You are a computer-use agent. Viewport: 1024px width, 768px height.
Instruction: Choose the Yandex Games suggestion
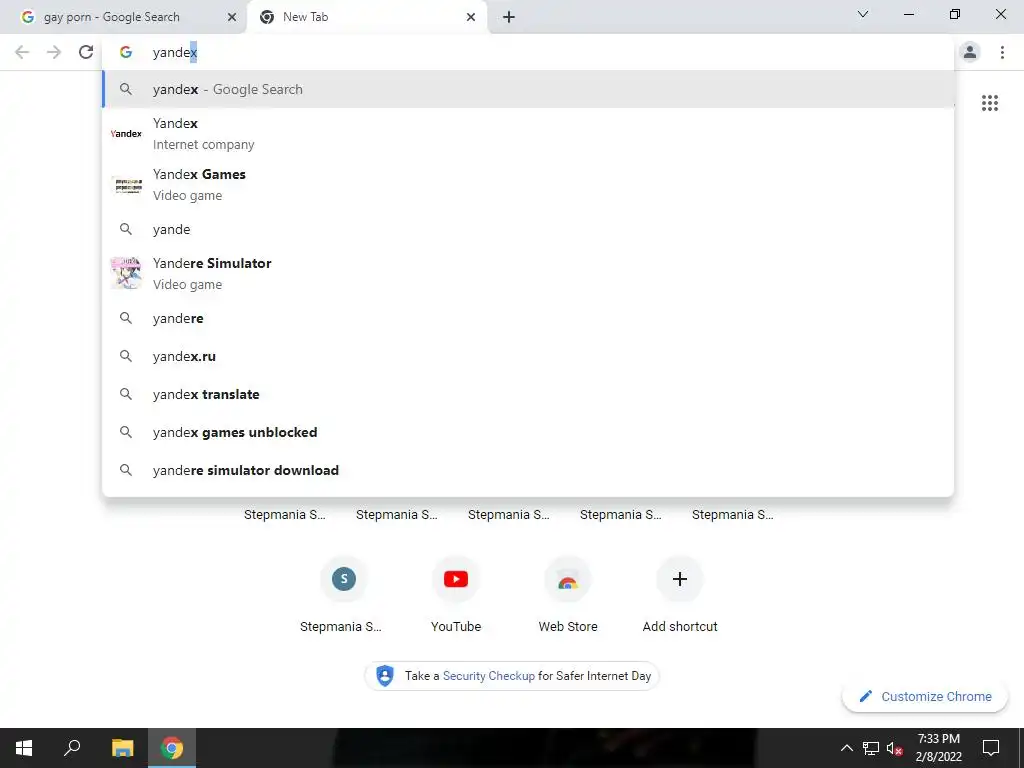click(528, 185)
